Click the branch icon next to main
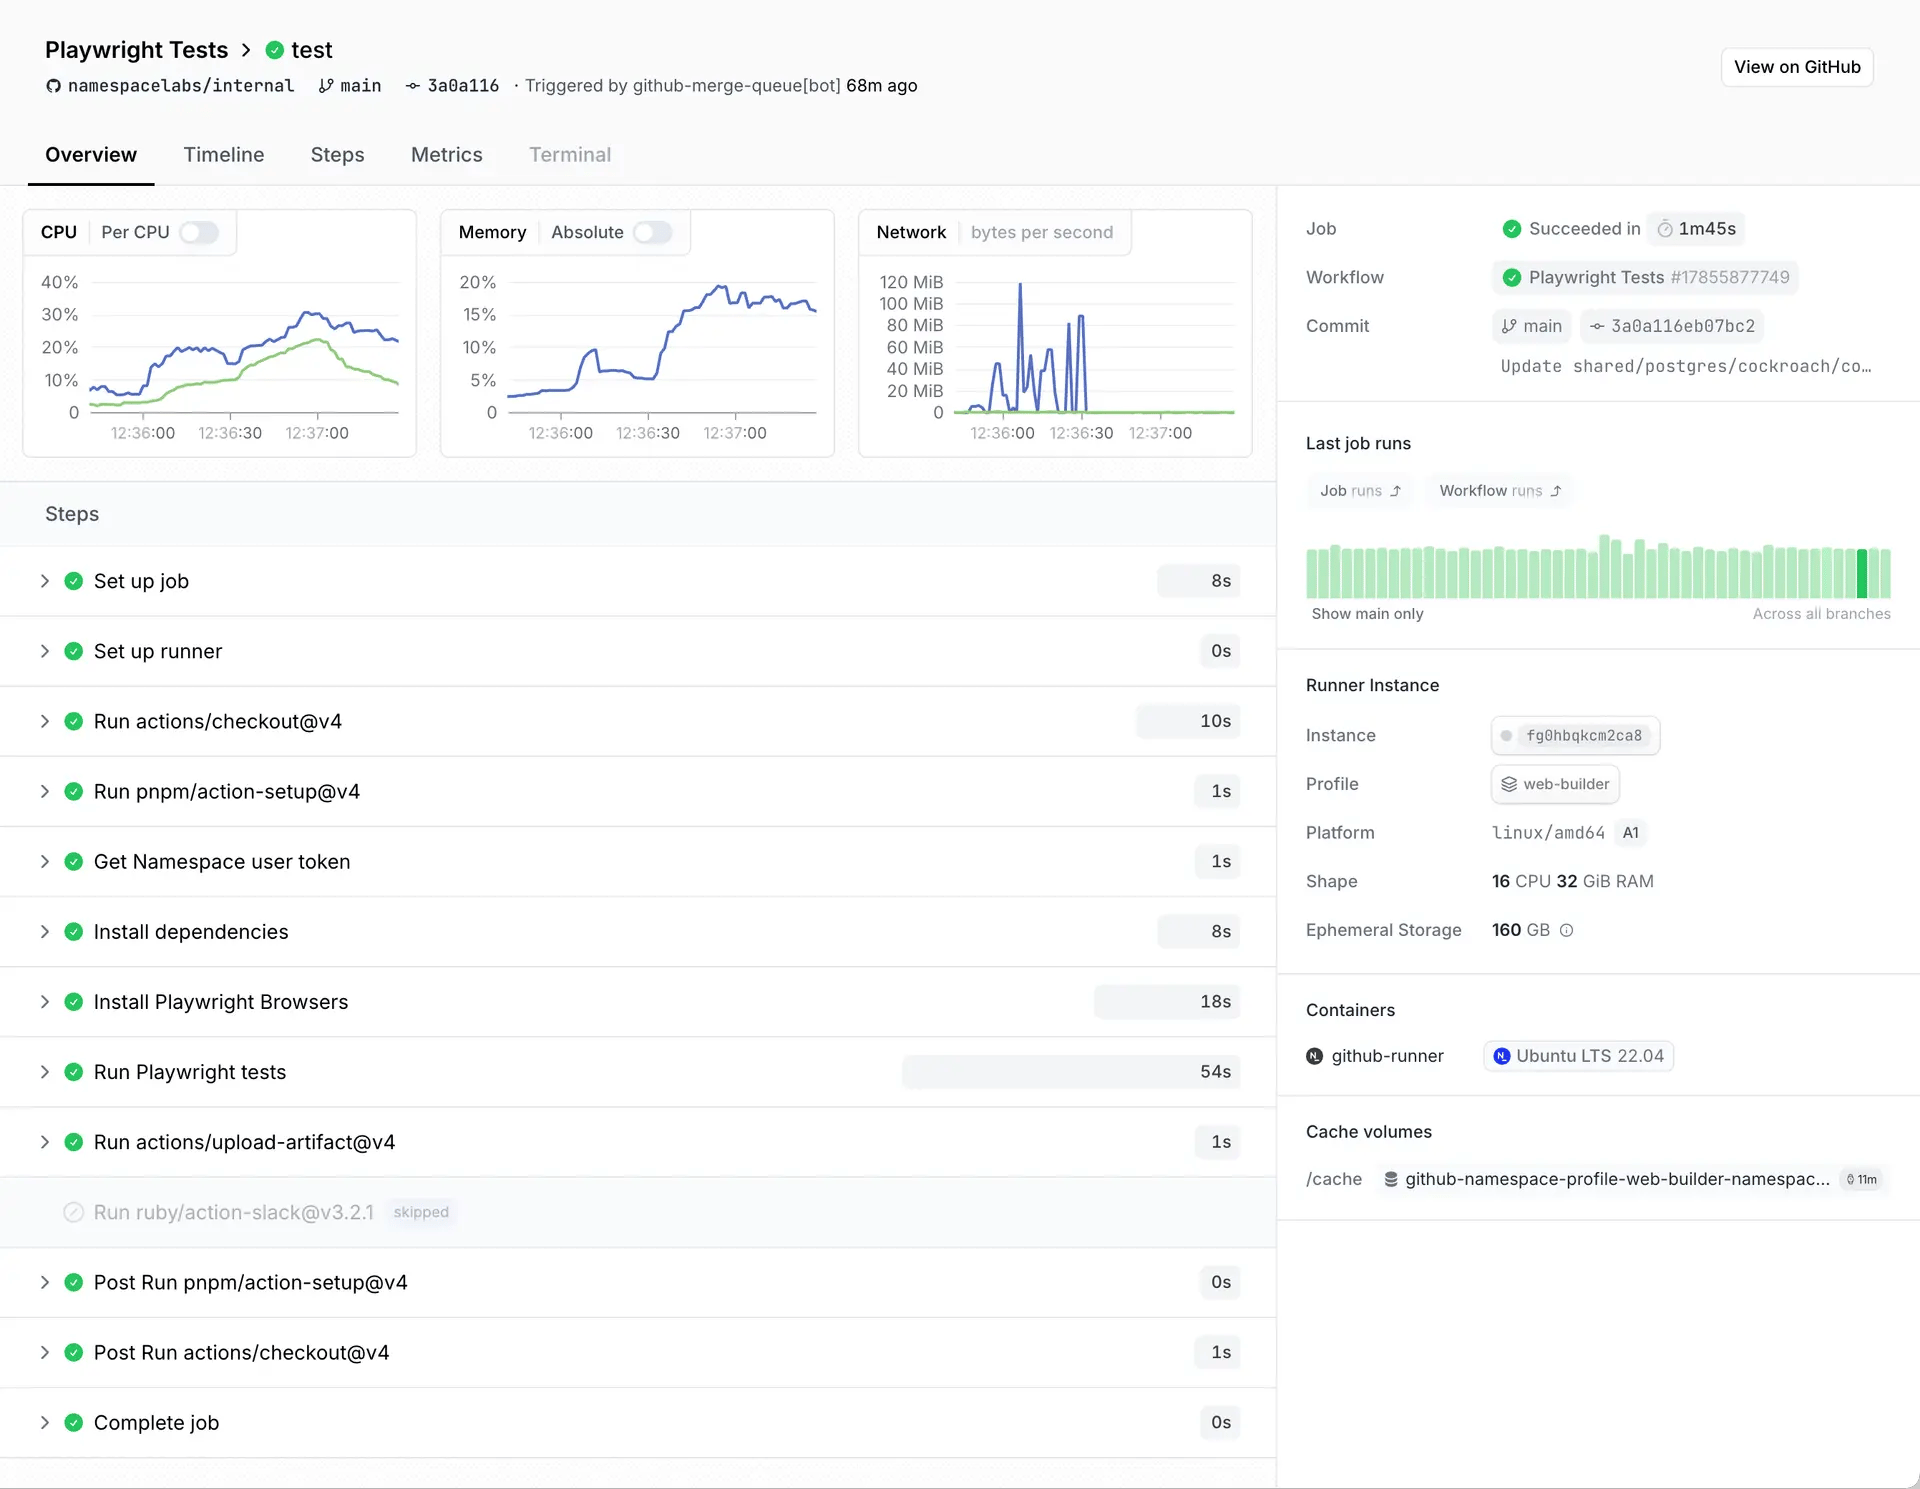Image resolution: width=1920 pixels, height=1489 pixels. point(326,86)
